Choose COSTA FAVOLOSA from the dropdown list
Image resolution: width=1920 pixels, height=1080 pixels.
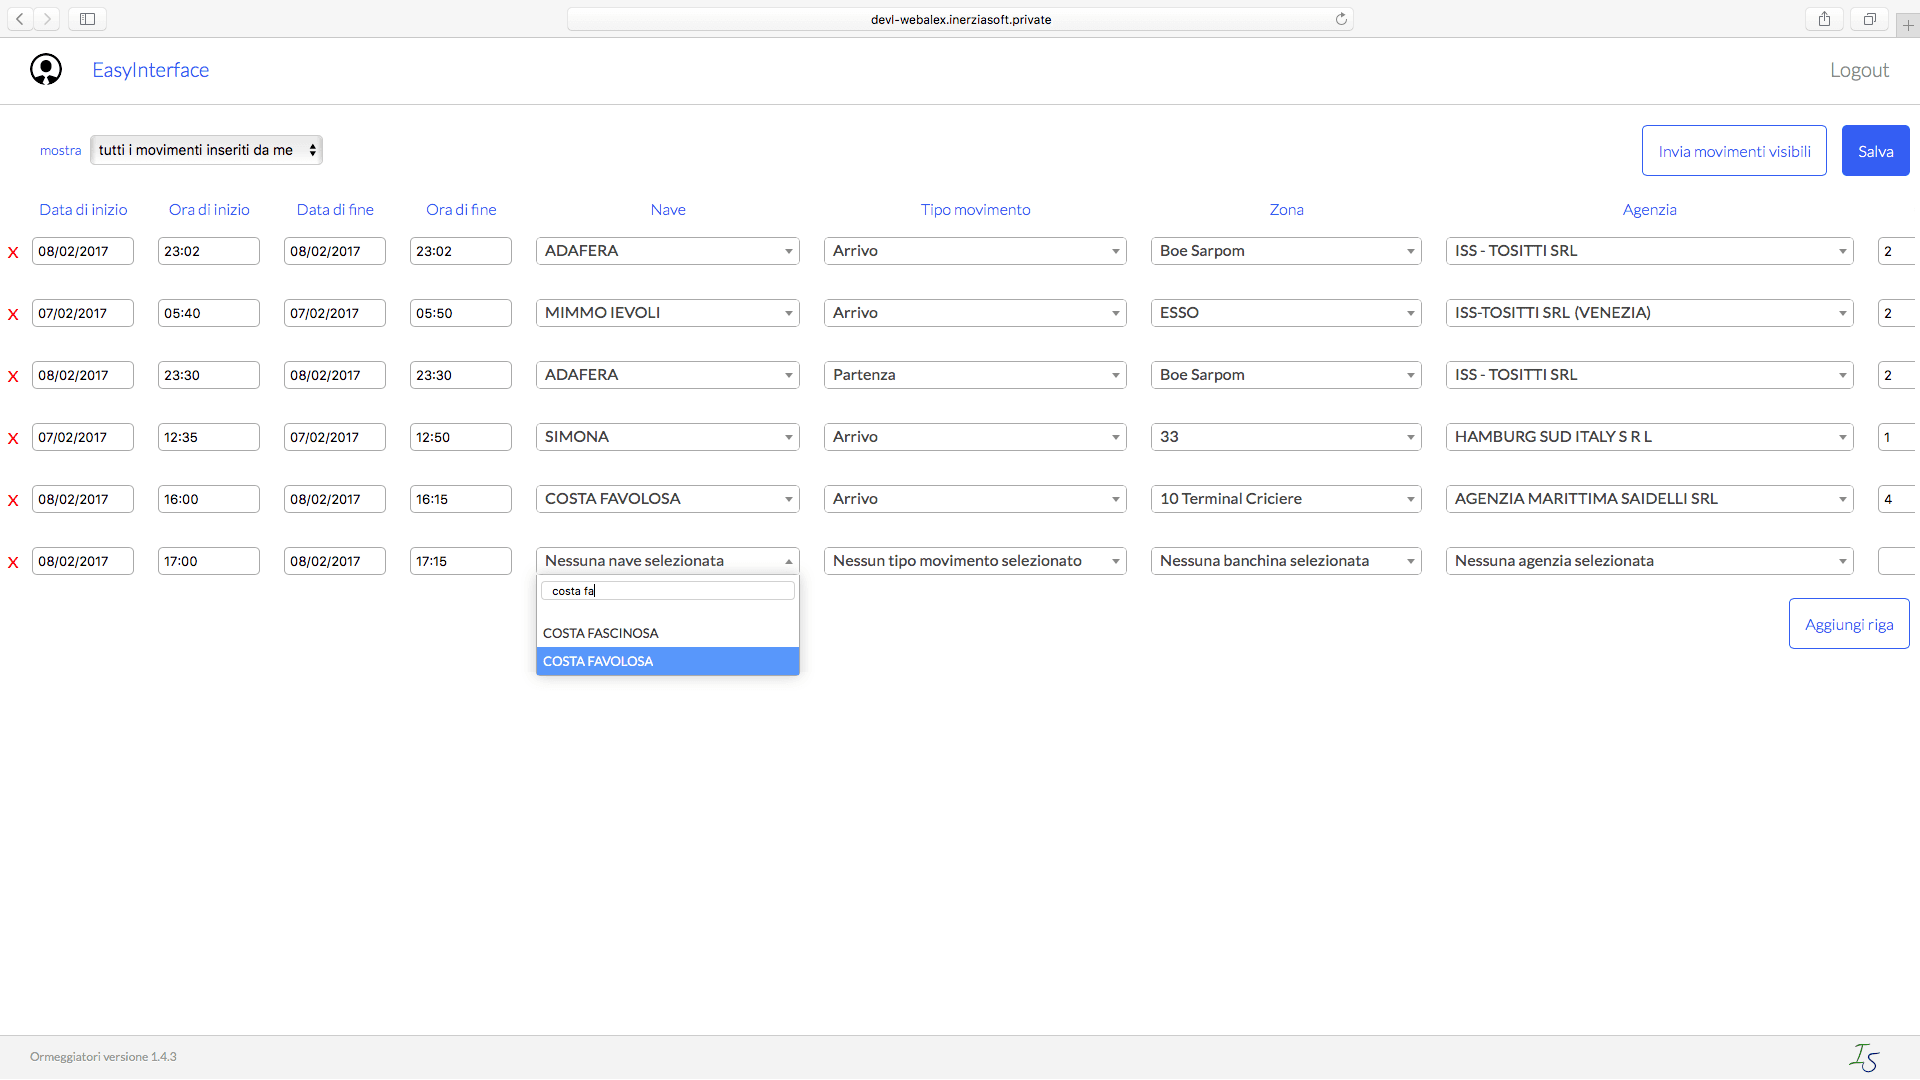click(598, 661)
